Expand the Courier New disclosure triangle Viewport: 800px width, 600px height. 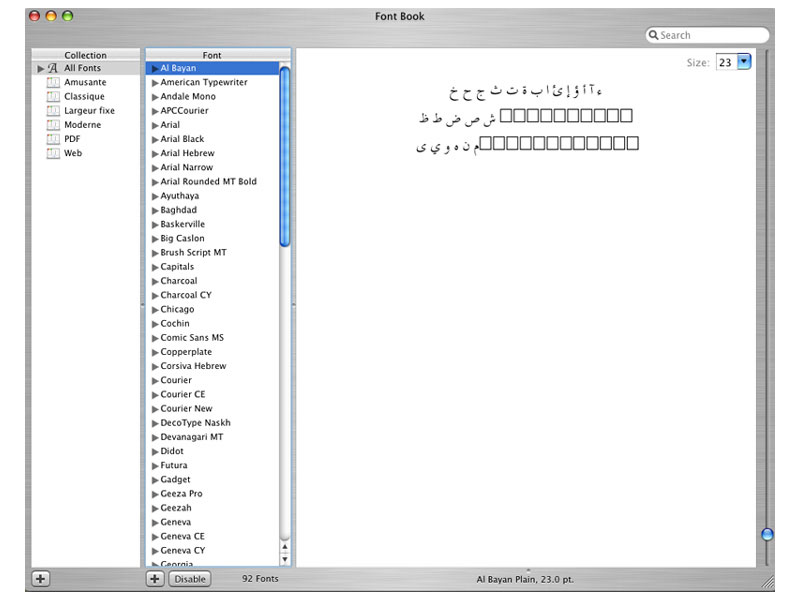pos(155,409)
